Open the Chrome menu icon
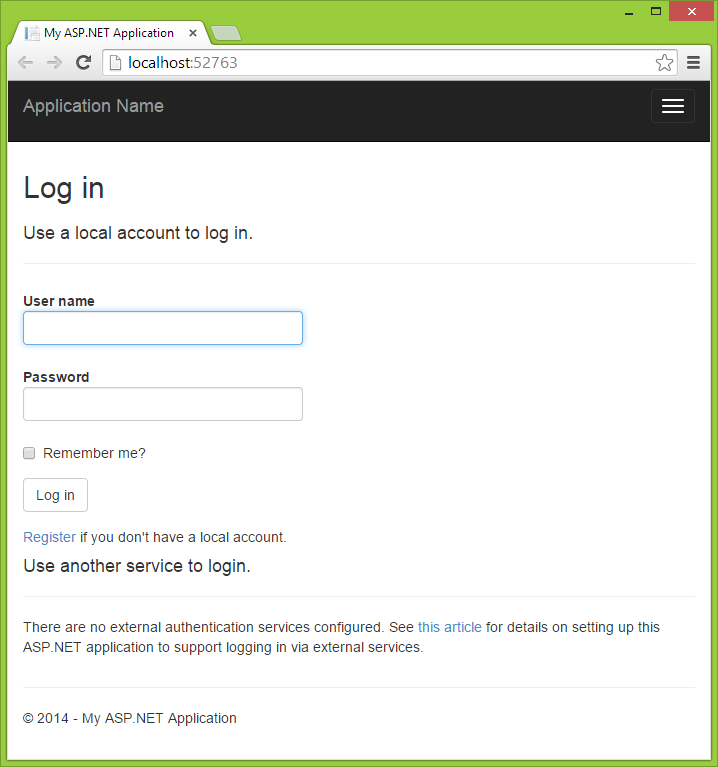Image resolution: width=718 pixels, height=767 pixels. (694, 63)
